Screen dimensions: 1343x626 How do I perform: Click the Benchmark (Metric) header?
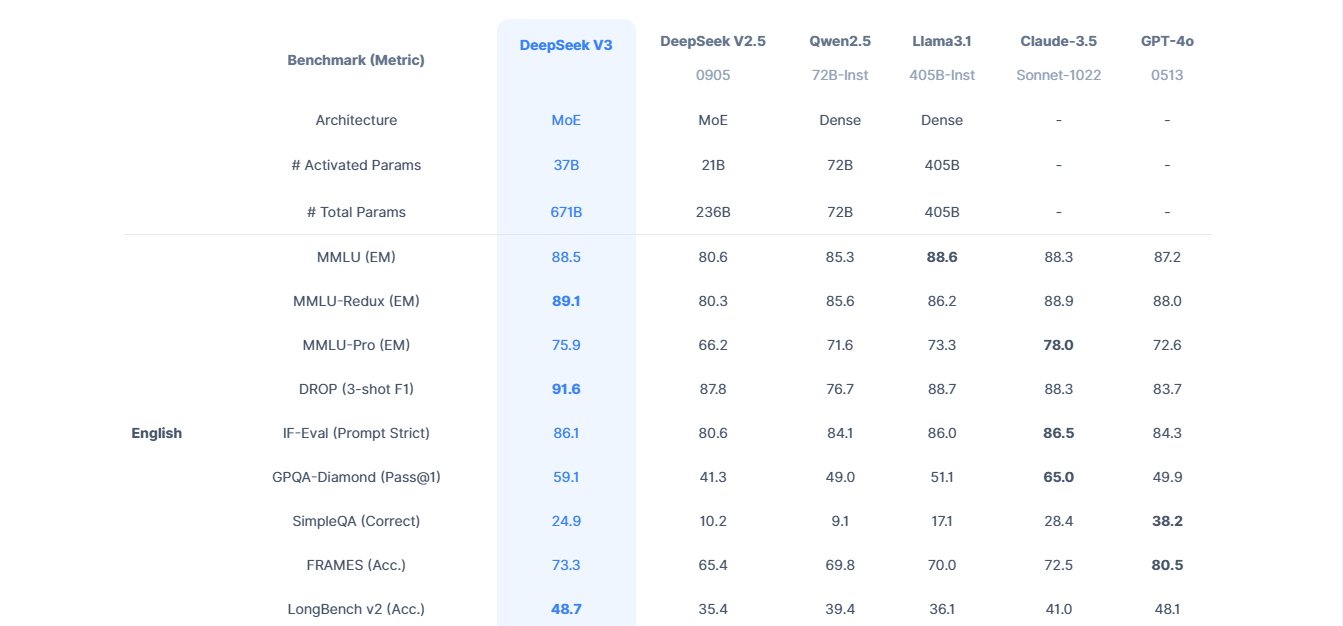click(x=356, y=60)
